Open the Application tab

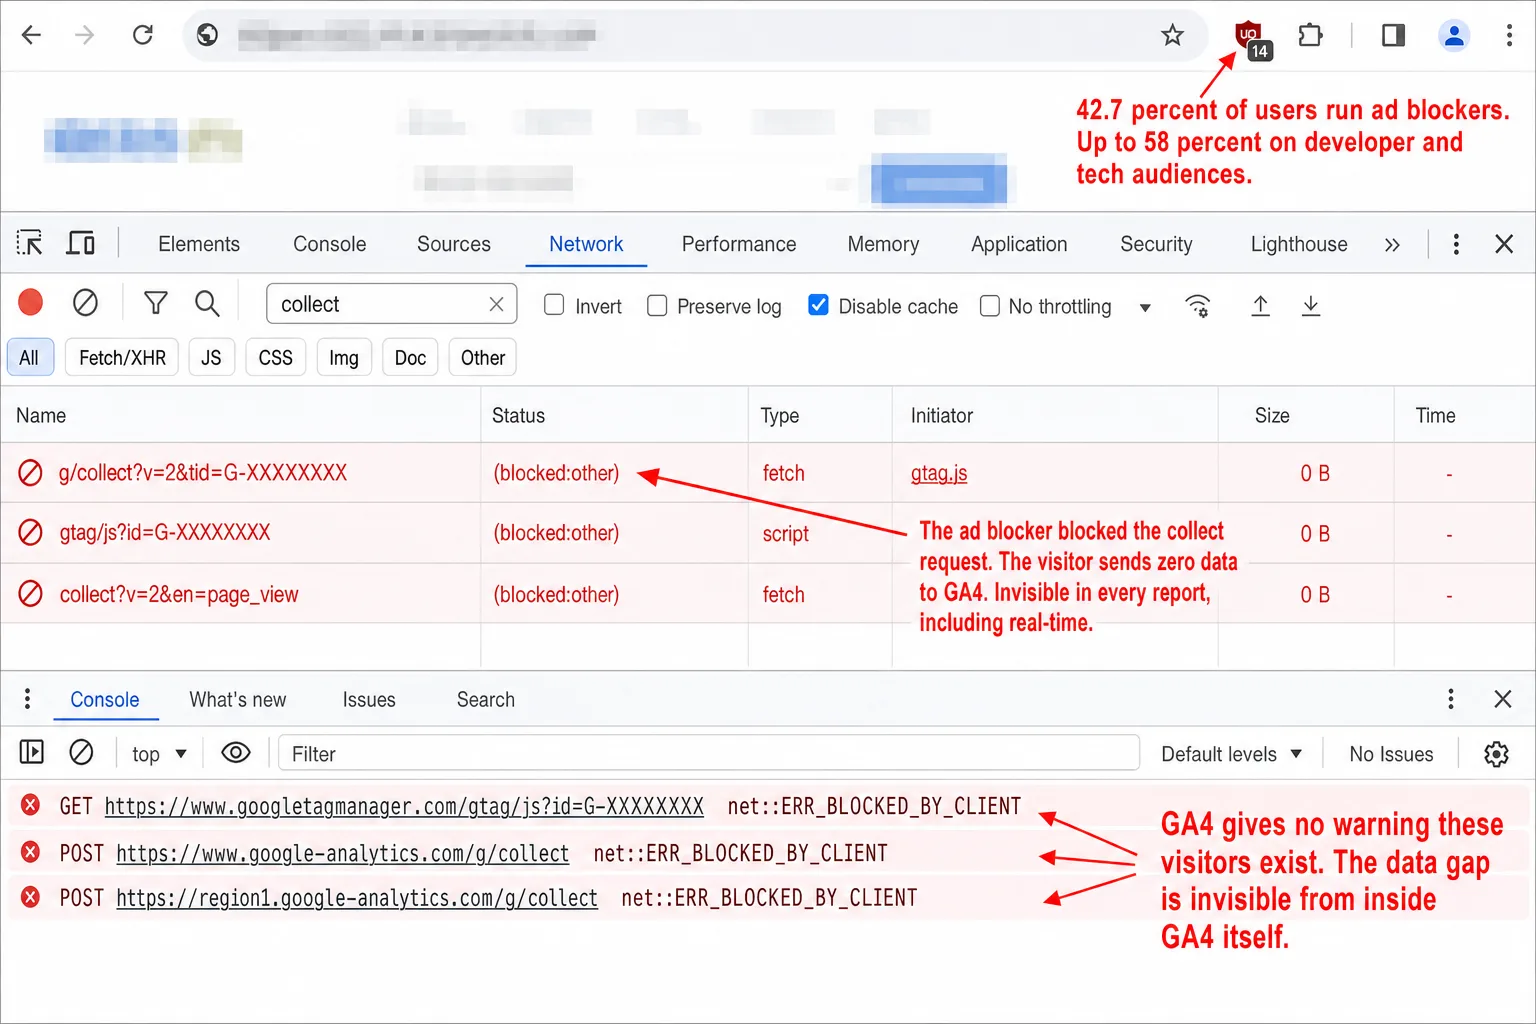1019,244
